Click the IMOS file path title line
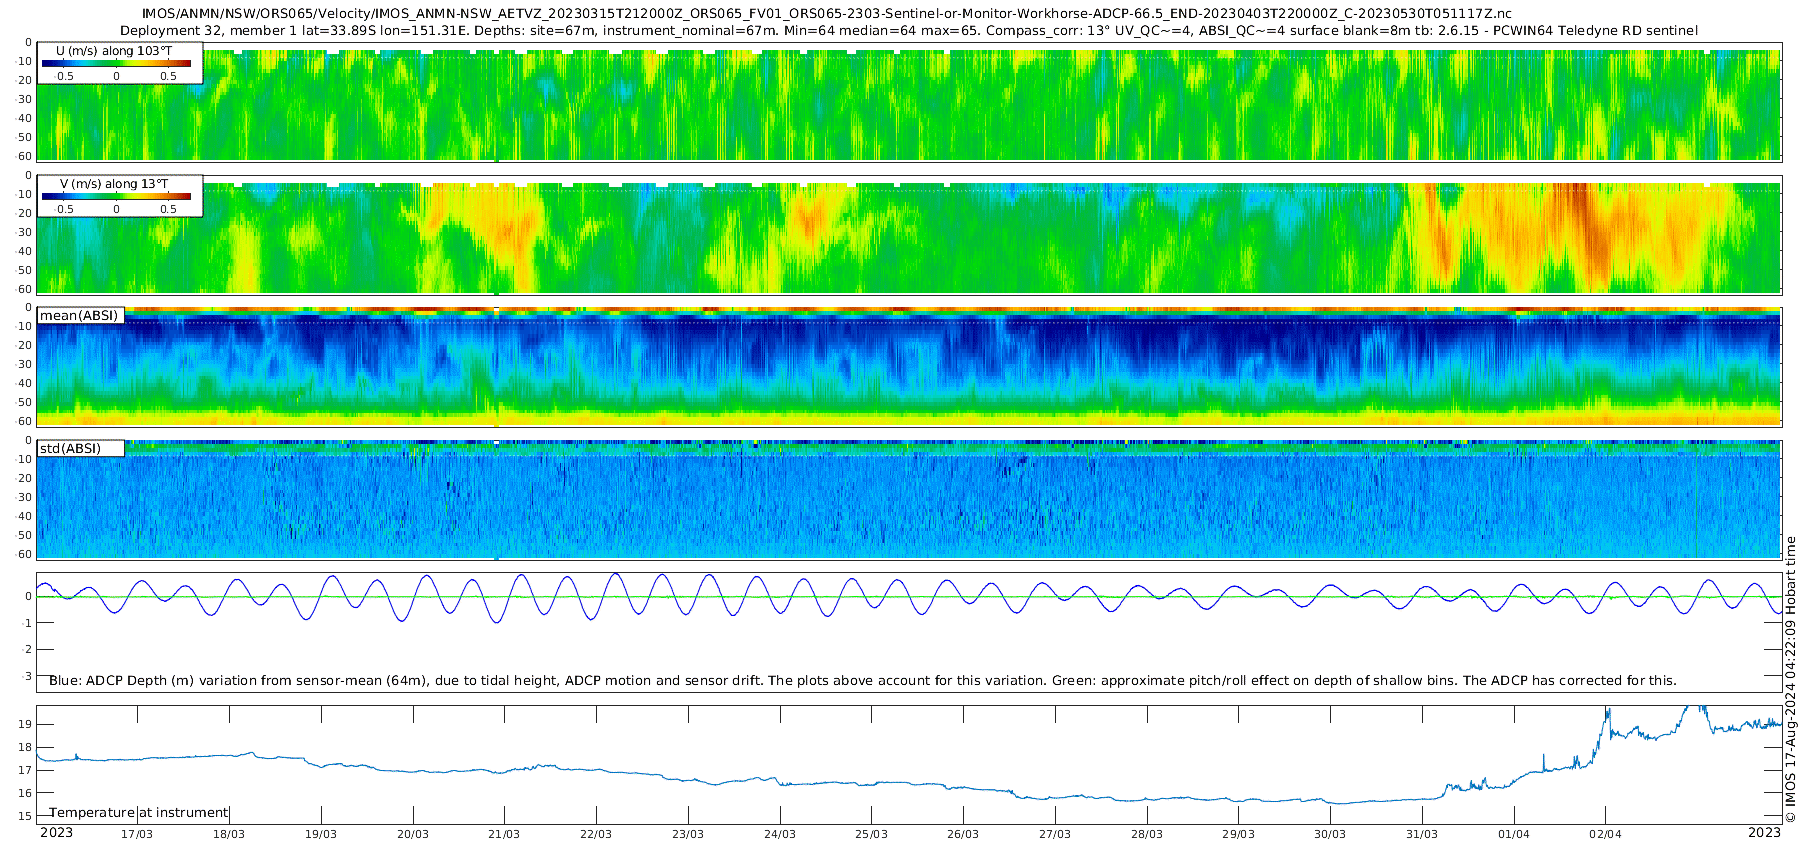1800x850 pixels. tap(827, 14)
